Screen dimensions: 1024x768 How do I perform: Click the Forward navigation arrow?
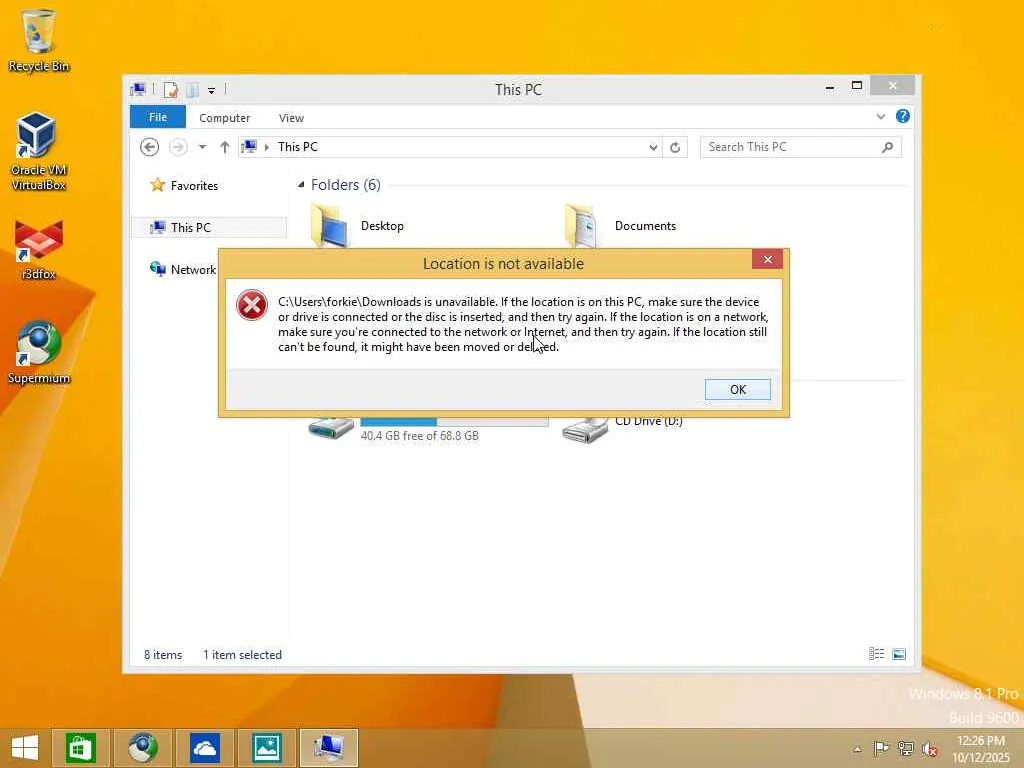(x=178, y=147)
